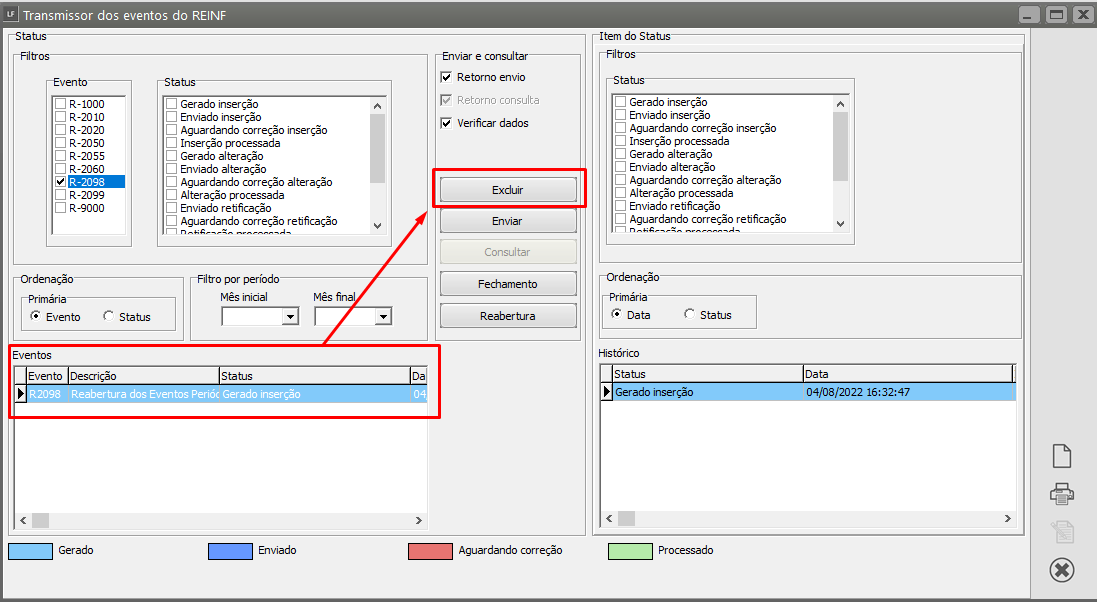Click the circled X close icon
The height and width of the screenshot is (602, 1097).
tap(1062, 570)
